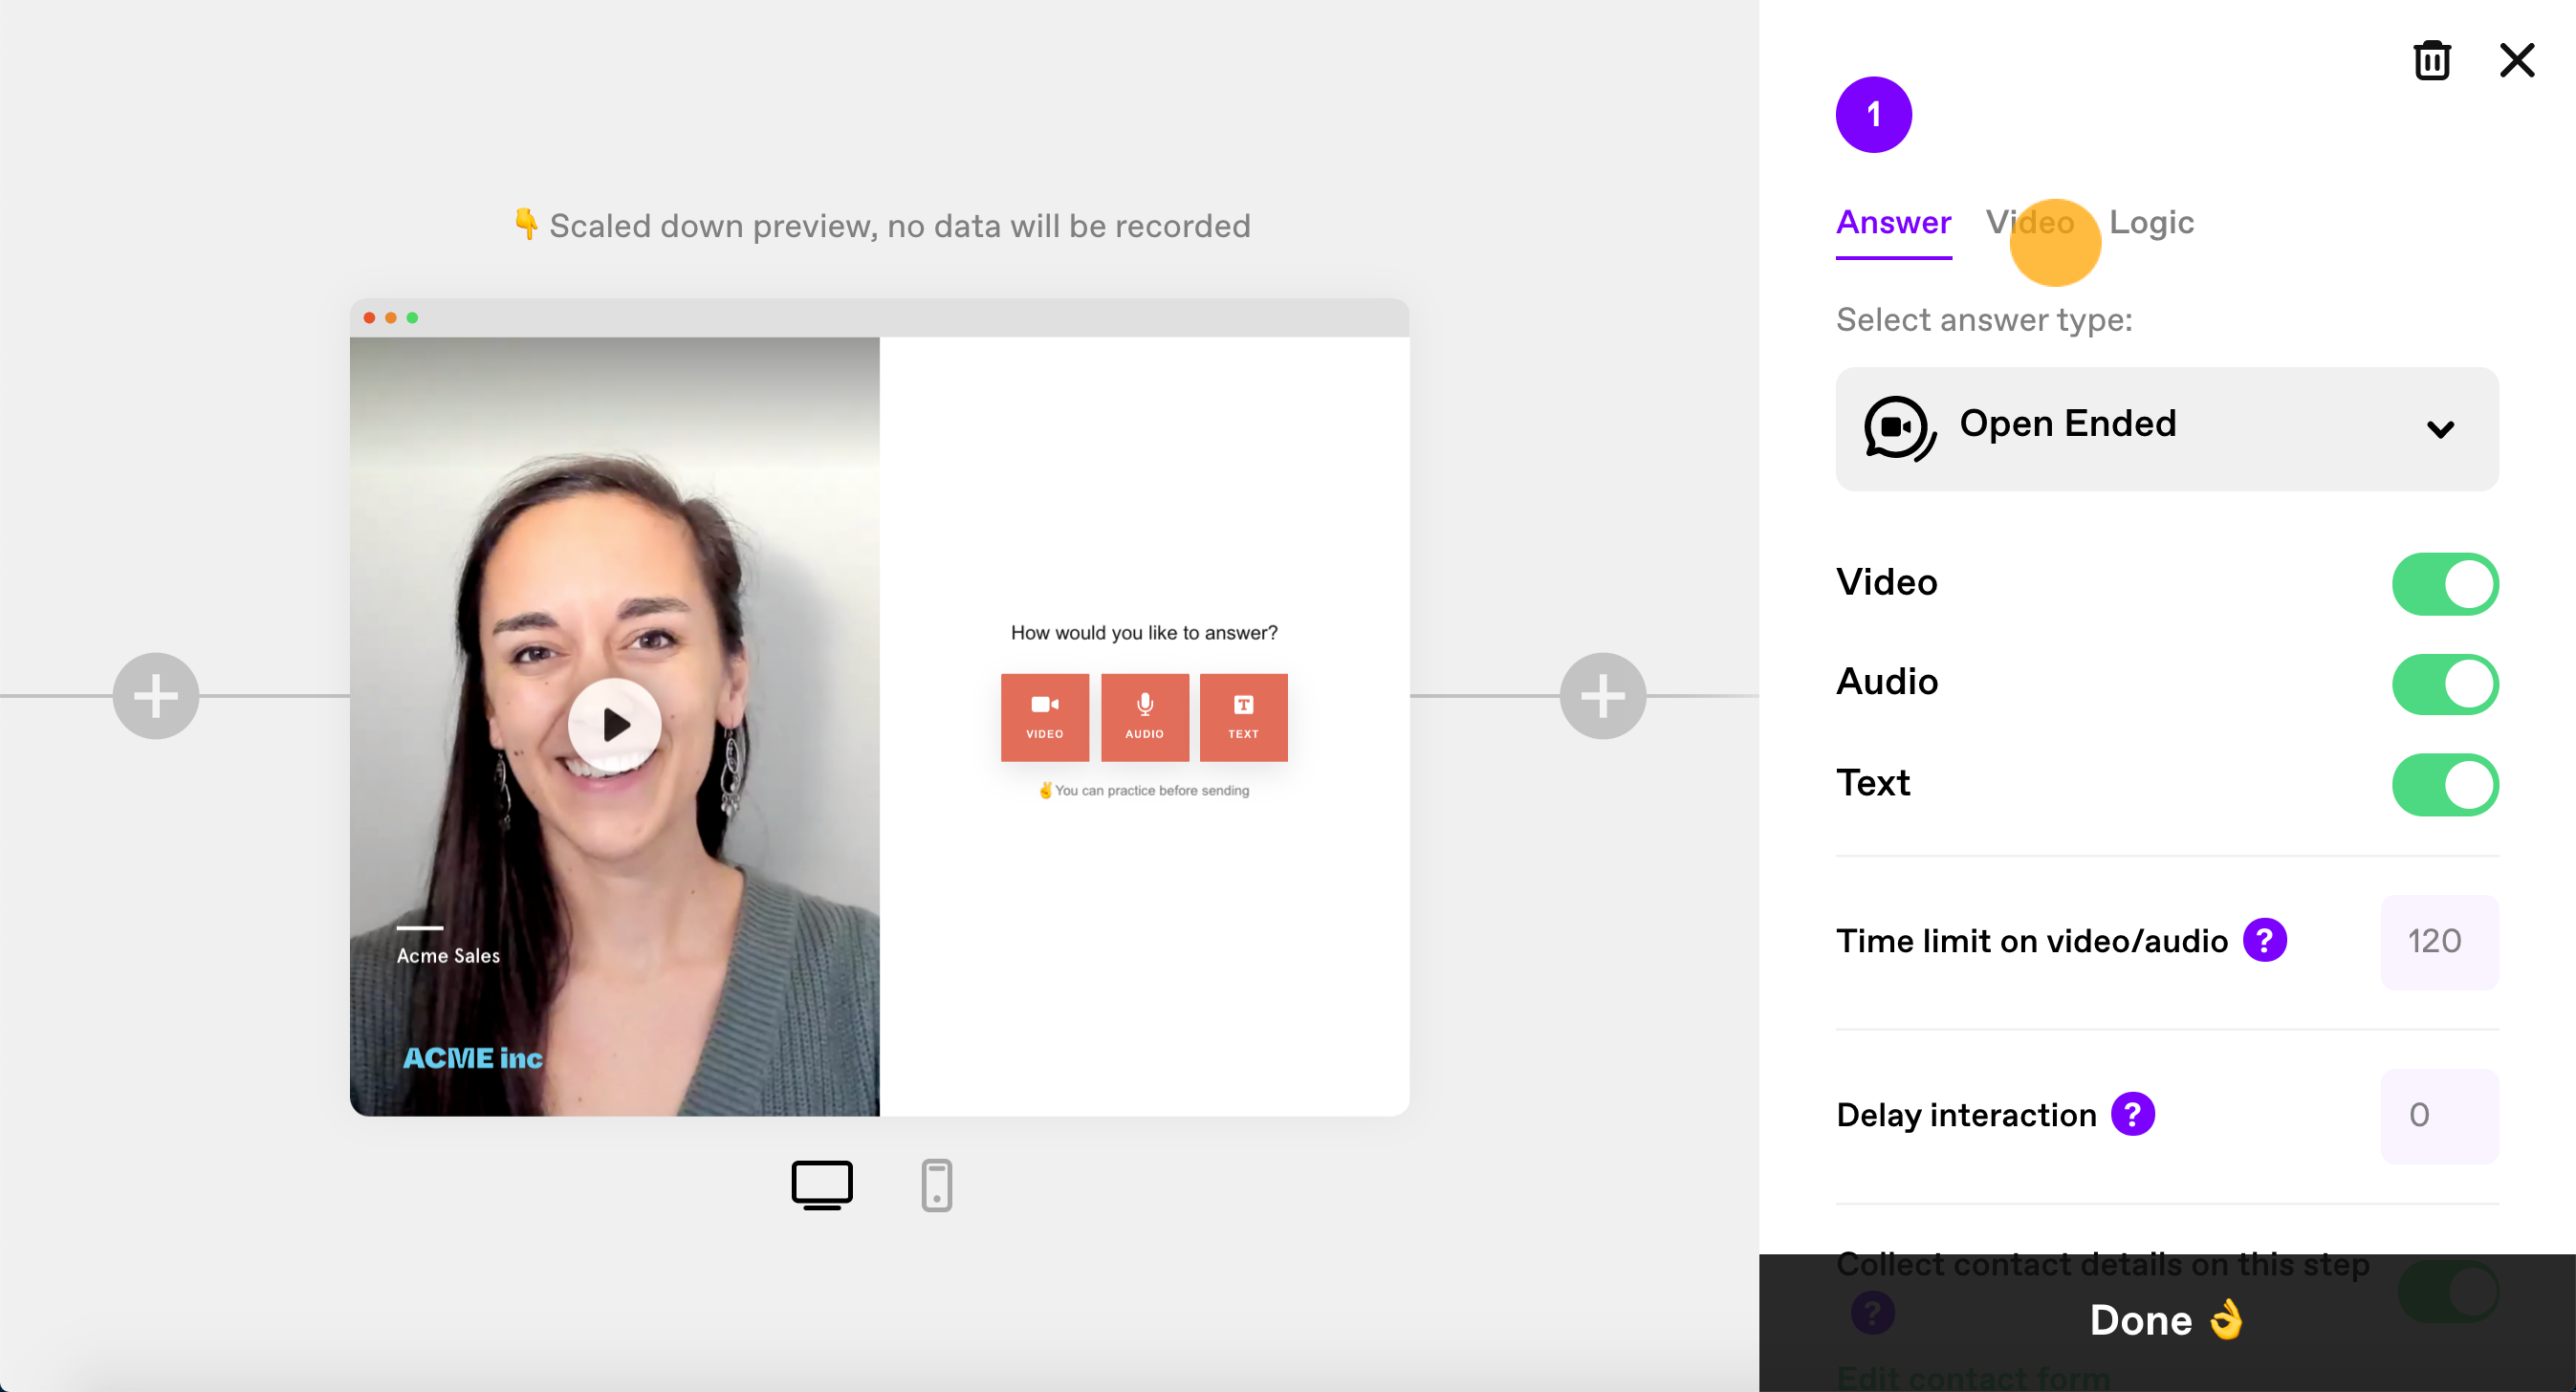Add a step after with right plus button
The height and width of the screenshot is (1392, 2576).
[1602, 696]
